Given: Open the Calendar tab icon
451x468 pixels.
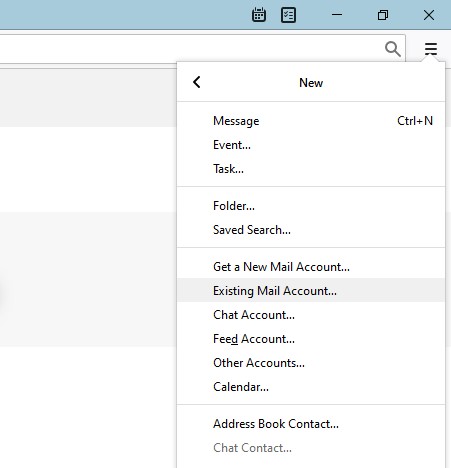Looking at the screenshot, I should [x=259, y=15].
